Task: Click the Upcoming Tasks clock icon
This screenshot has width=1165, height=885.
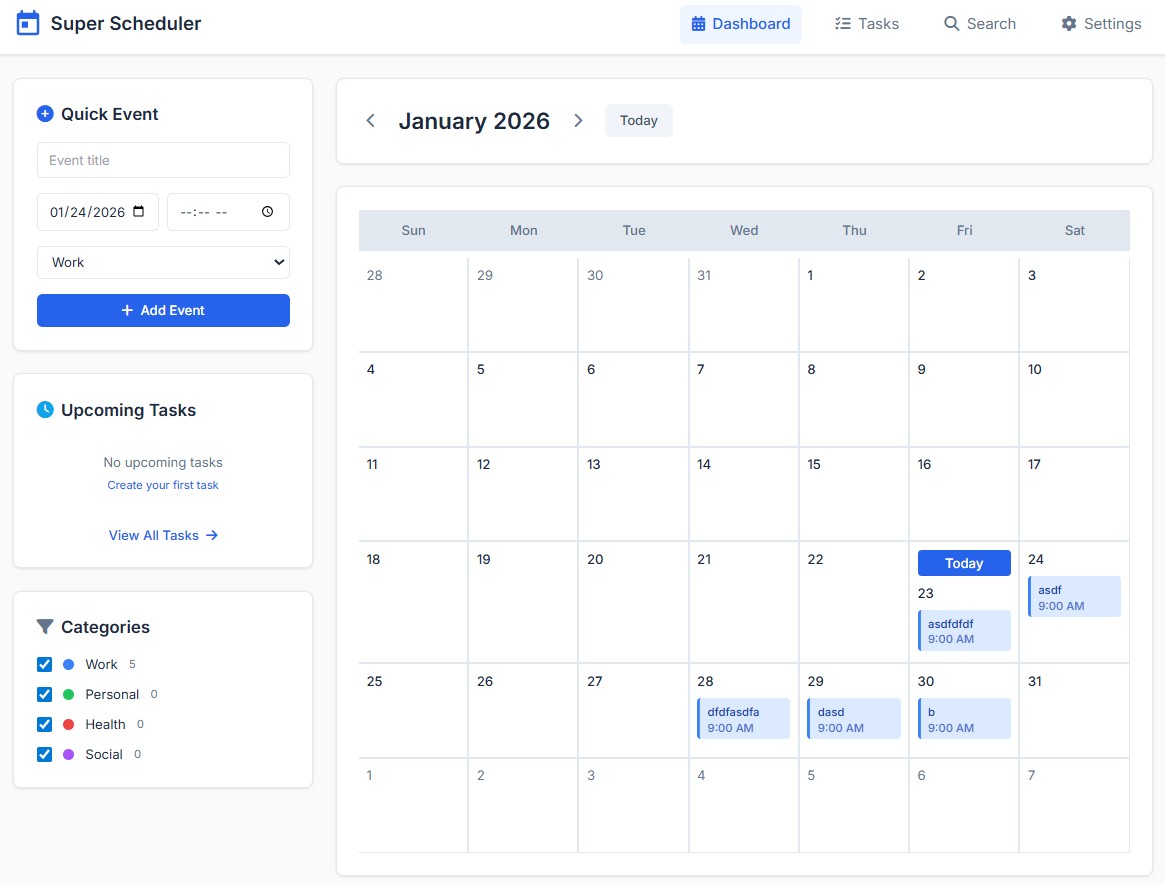Action: pos(45,409)
